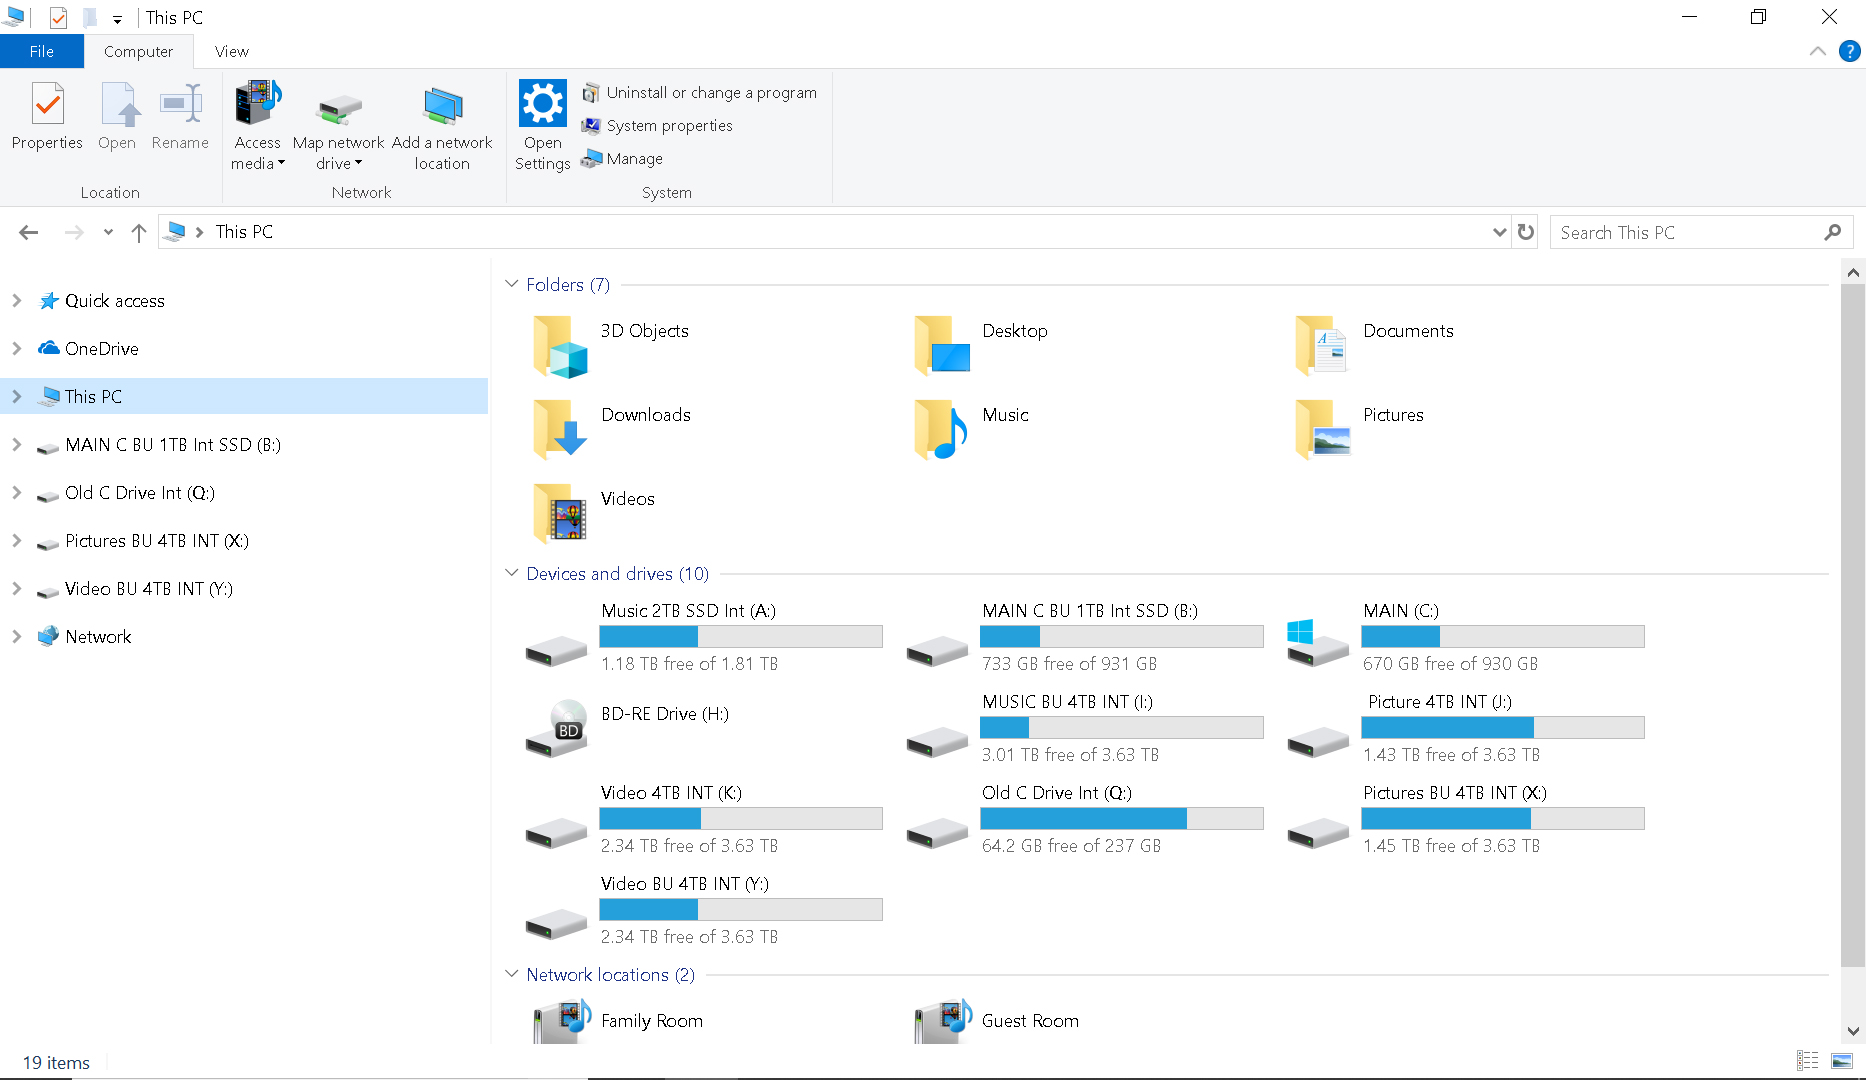The width and height of the screenshot is (1866, 1080).
Task: Select MAIN C BU 1TB Int SSD (B:) in sidebar
Action: (x=172, y=444)
